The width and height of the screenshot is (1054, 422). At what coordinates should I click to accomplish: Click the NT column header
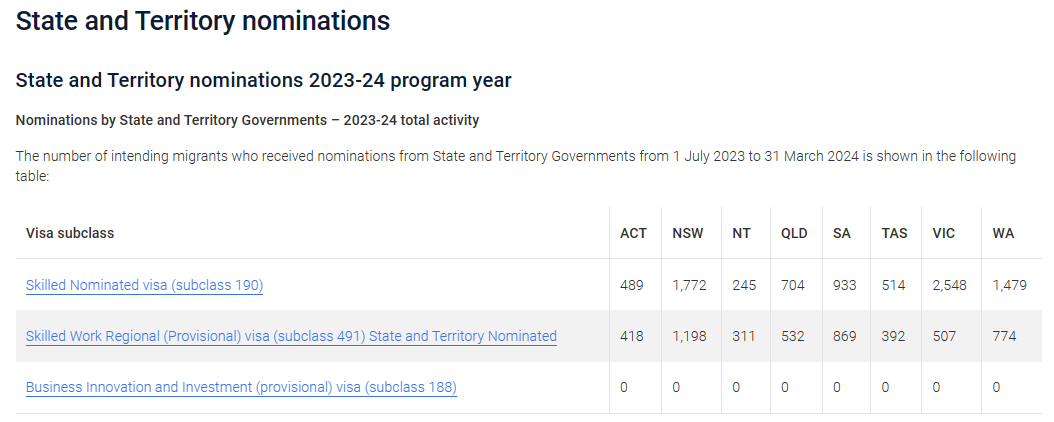pyautogui.click(x=741, y=233)
